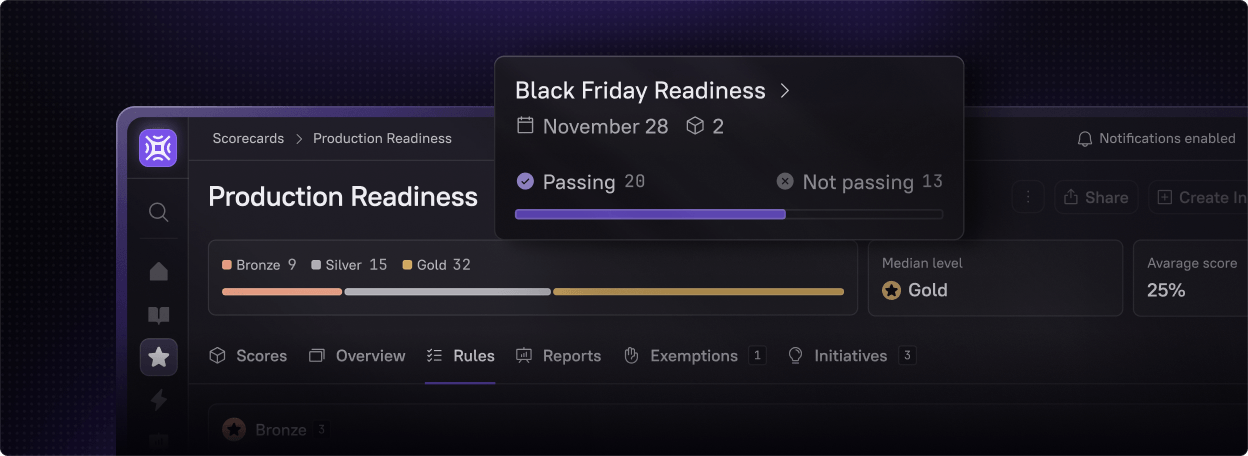The image size is (1248, 456).
Task: Expand Black Friday Readiness with its chevron
Action: (785, 91)
